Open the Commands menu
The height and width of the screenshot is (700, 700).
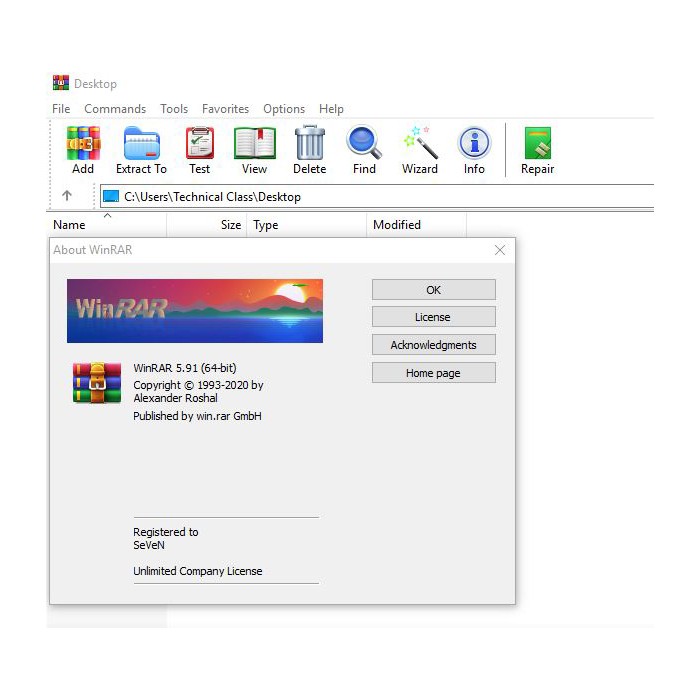pyautogui.click(x=115, y=109)
